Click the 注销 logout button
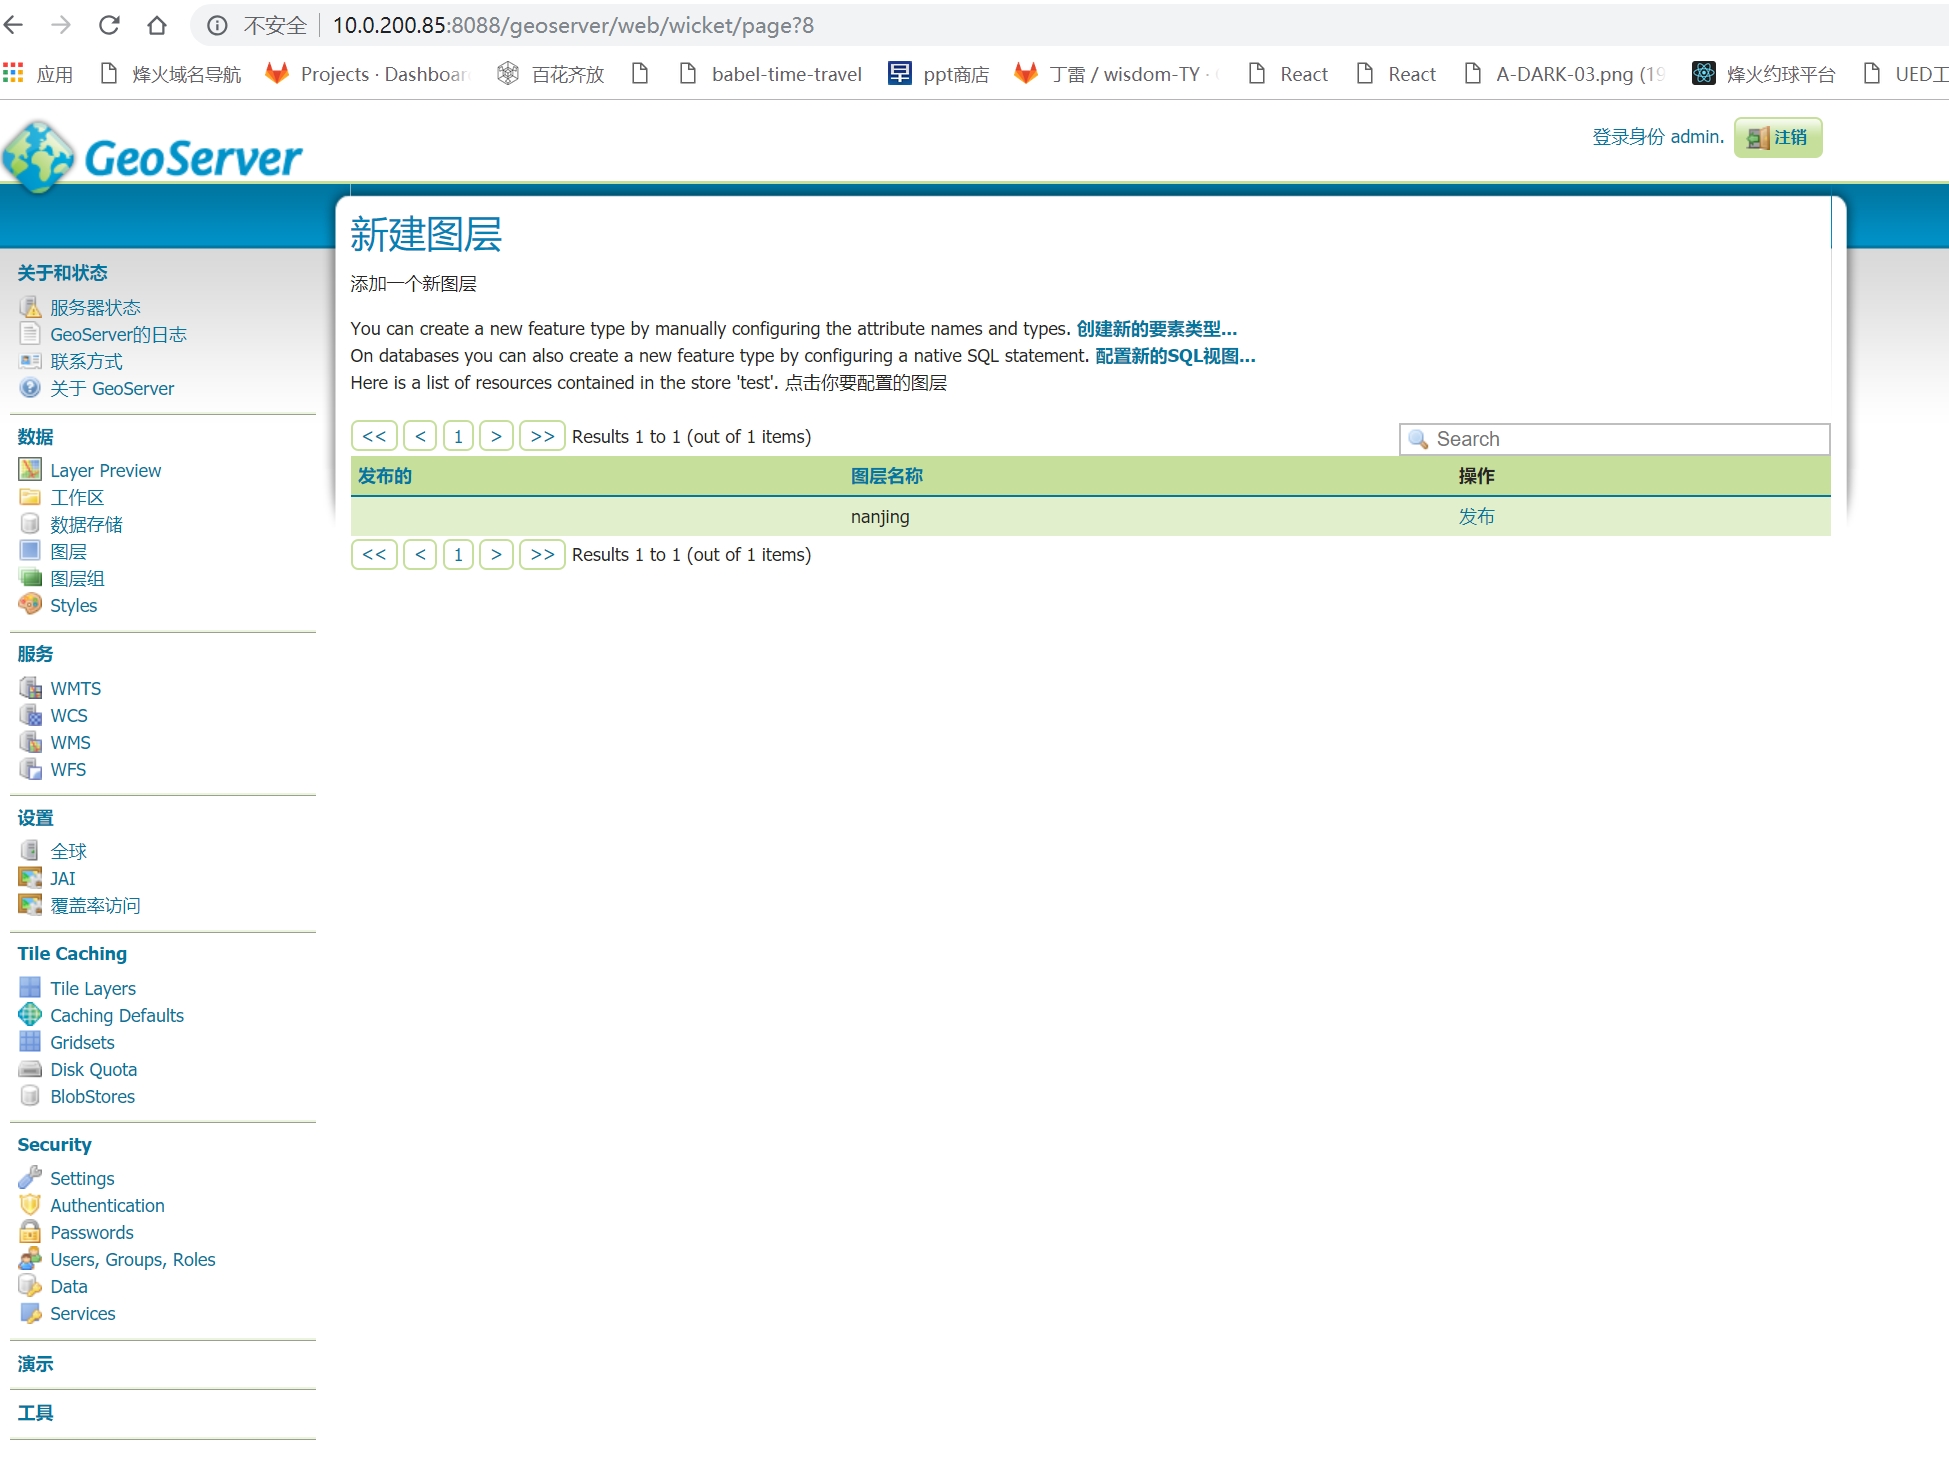 click(1778, 137)
